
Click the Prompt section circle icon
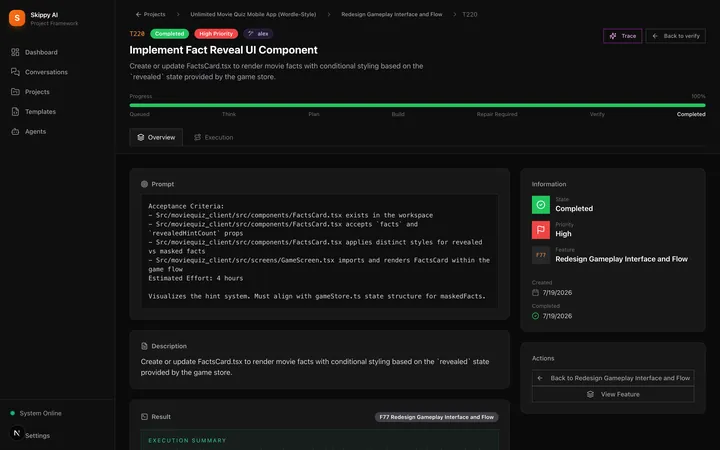coord(144,184)
